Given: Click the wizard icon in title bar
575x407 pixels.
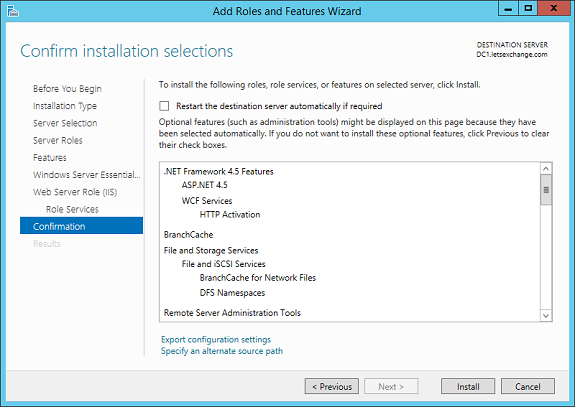Looking at the screenshot, I should pyautogui.click(x=12, y=11).
